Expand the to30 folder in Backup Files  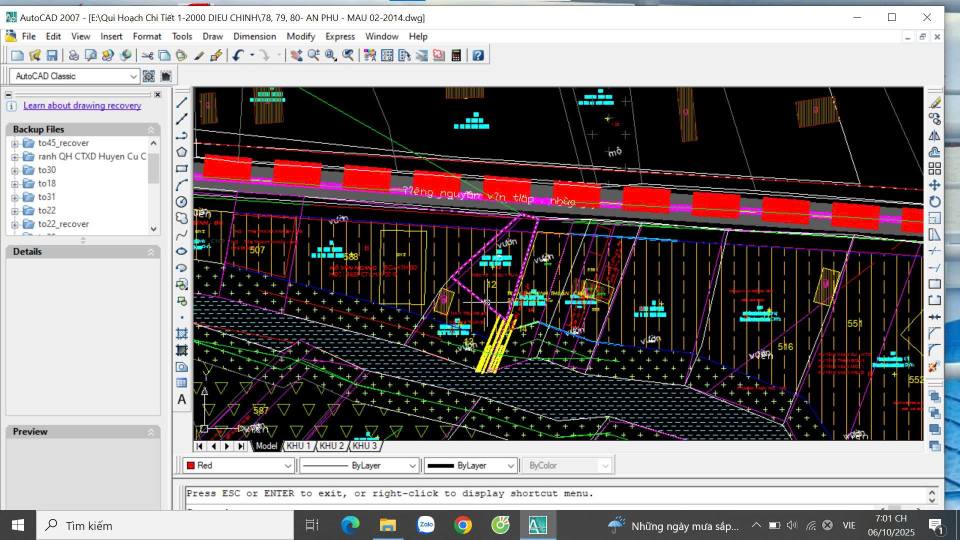coord(15,170)
